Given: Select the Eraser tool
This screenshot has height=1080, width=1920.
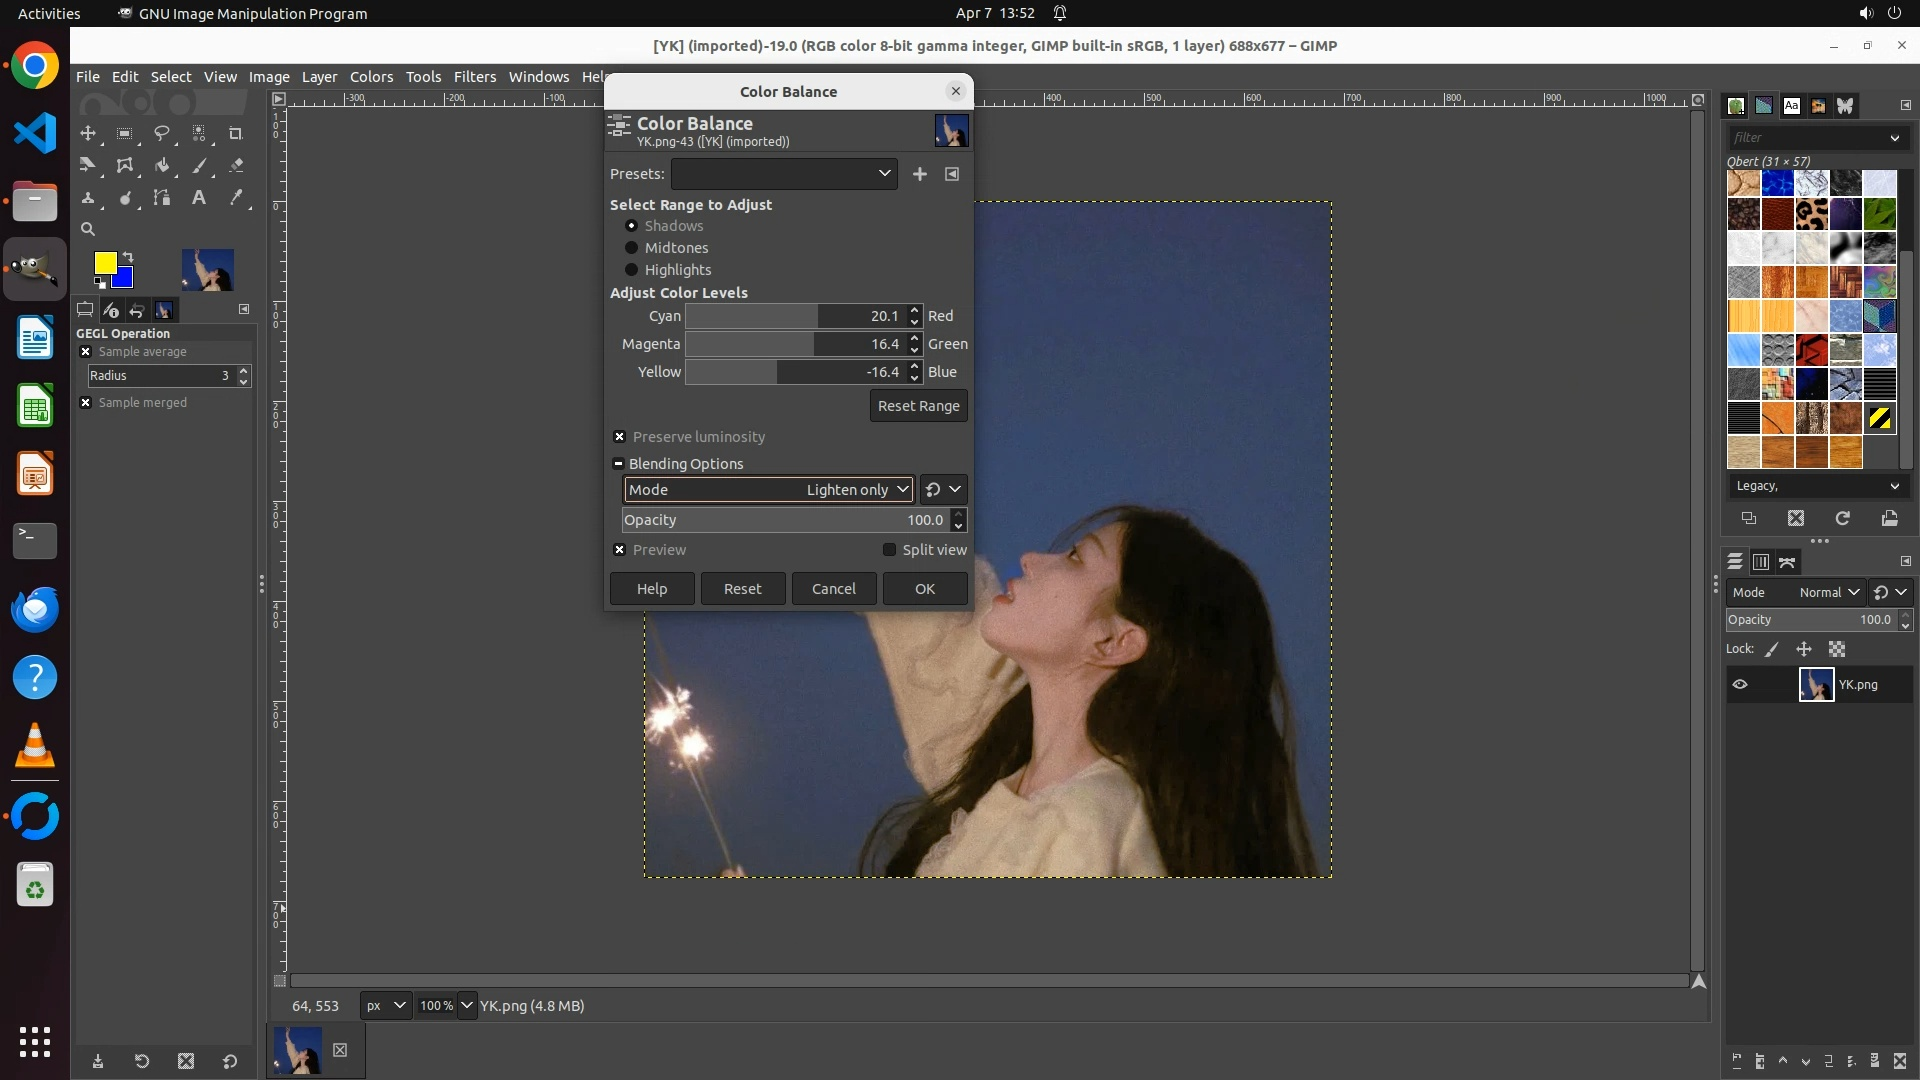Looking at the screenshot, I should (x=236, y=166).
